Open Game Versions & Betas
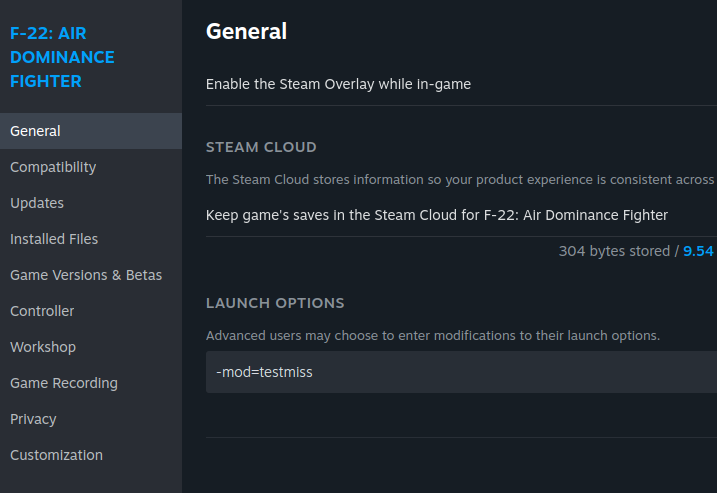Image resolution: width=717 pixels, height=493 pixels. click(x=91, y=275)
